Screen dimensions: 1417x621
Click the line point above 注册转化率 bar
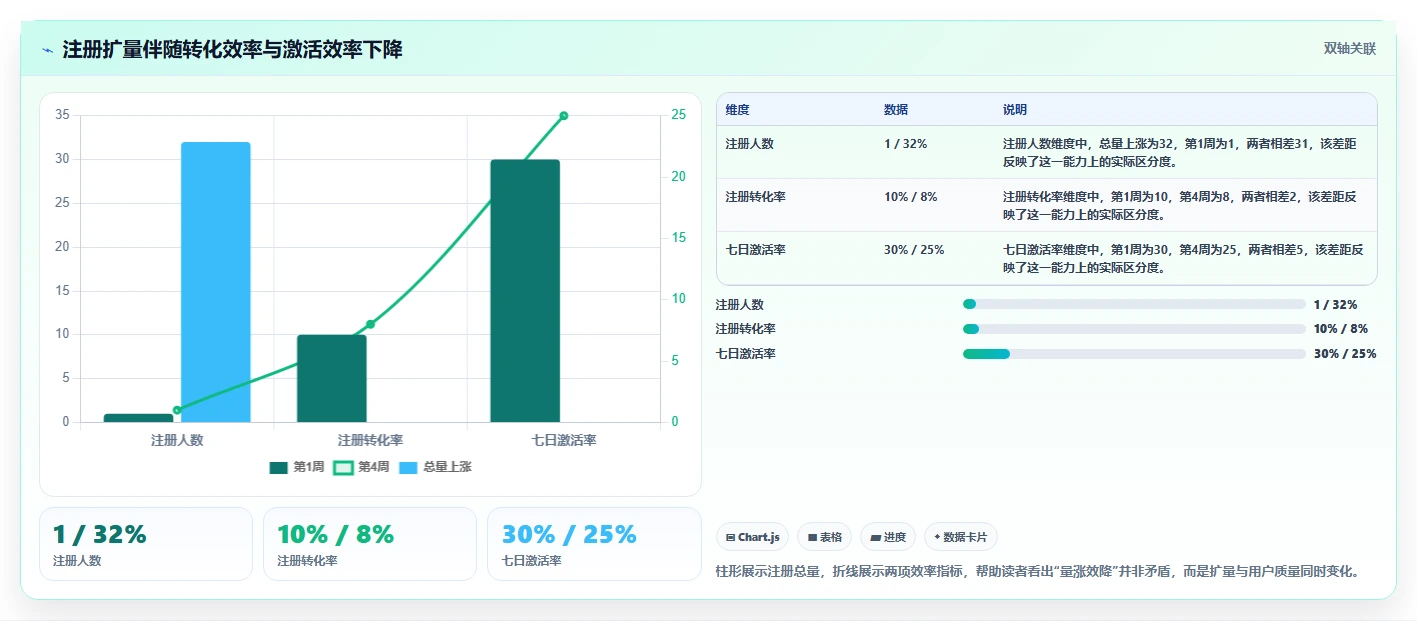coord(370,324)
